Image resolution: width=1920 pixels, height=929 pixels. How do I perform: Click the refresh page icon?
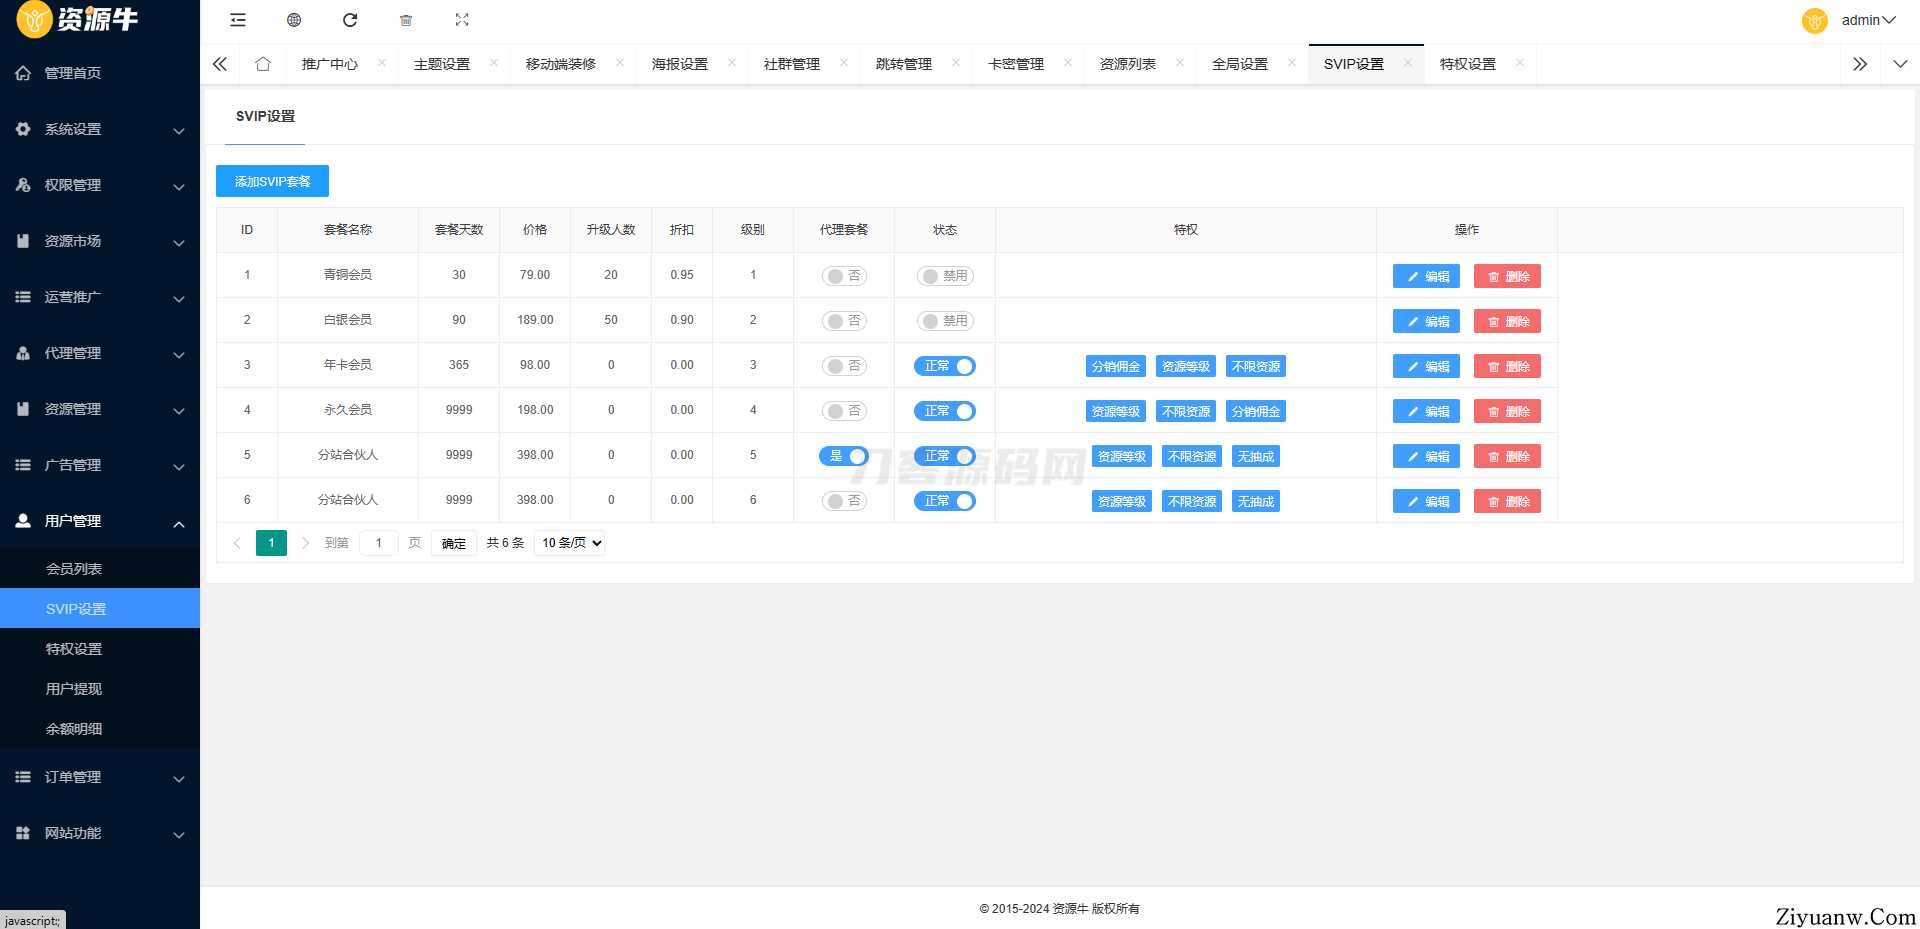click(x=350, y=20)
